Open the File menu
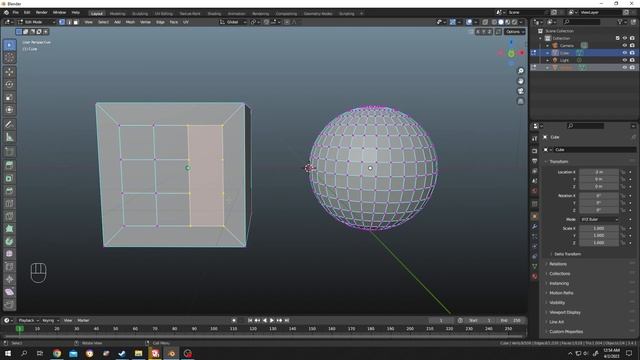This screenshot has height=360, width=640. (x=16, y=13)
